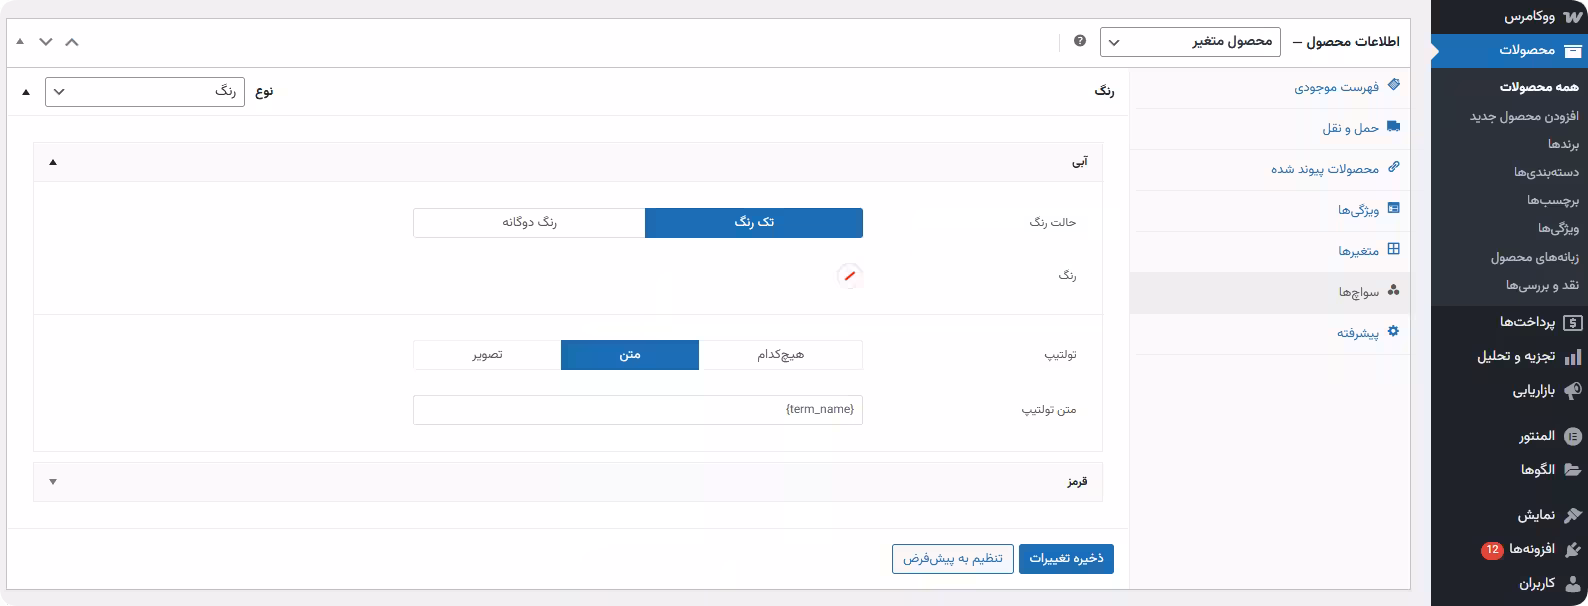Click the Templates folder icon
1588x606 pixels.
point(1573,470)
